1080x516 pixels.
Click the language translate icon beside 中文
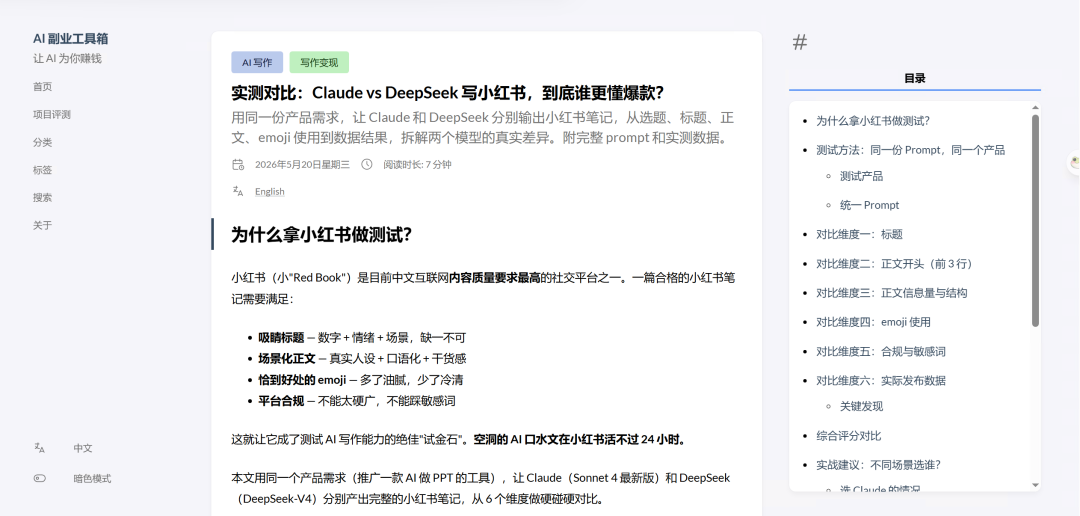(39, 448)
